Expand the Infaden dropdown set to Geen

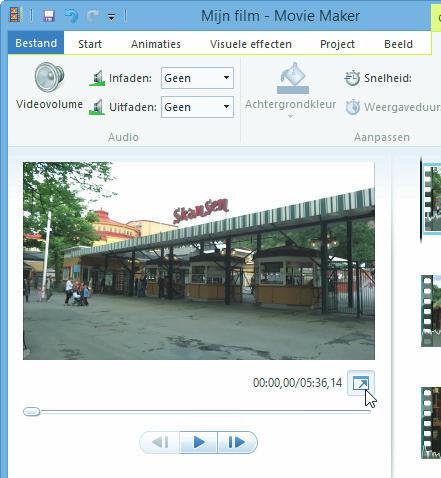[197, 78]
